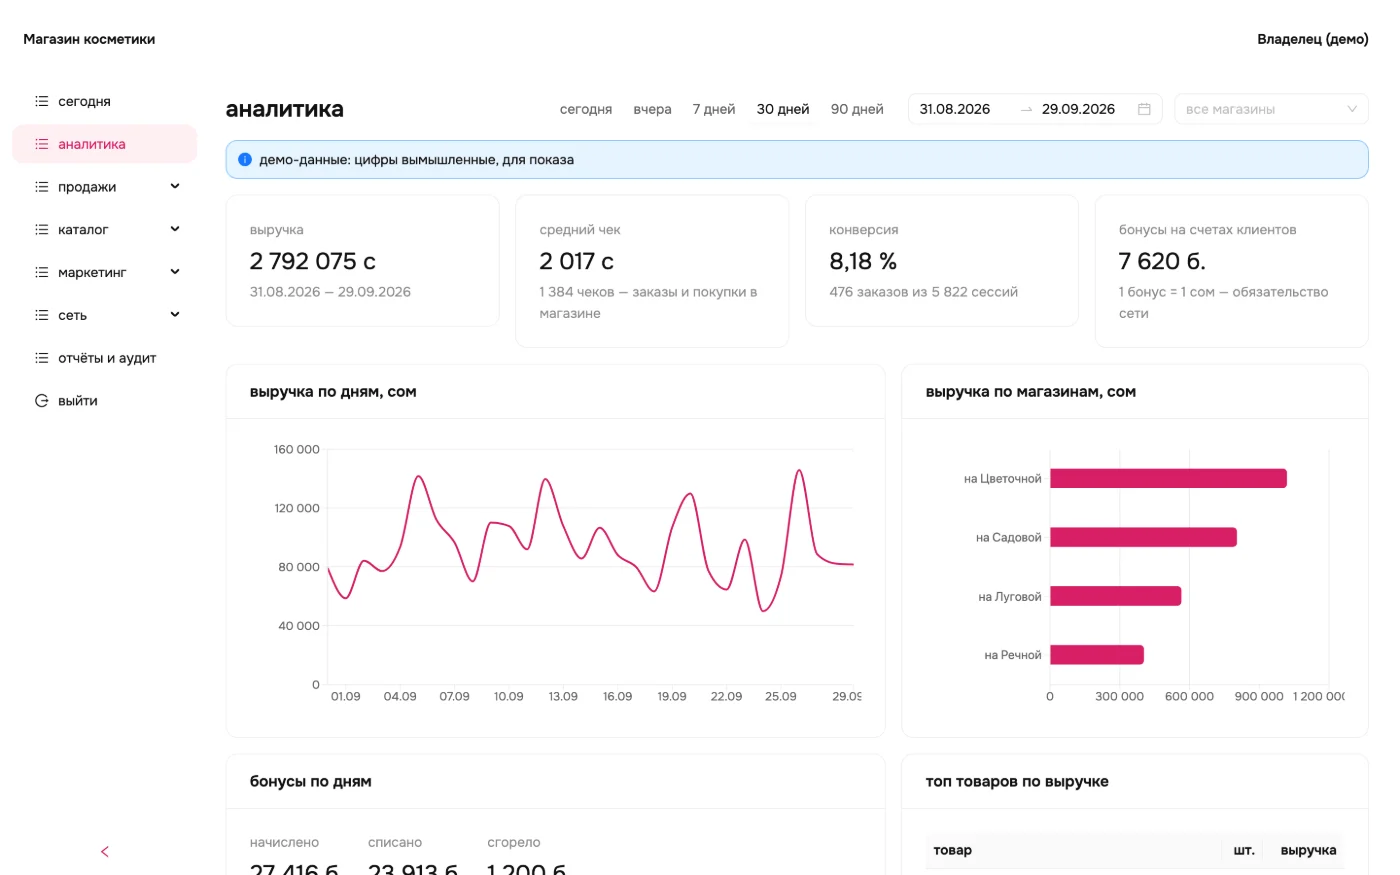Click the товар column header
This screenshot has height=875, width=1400.
[952, 850]
